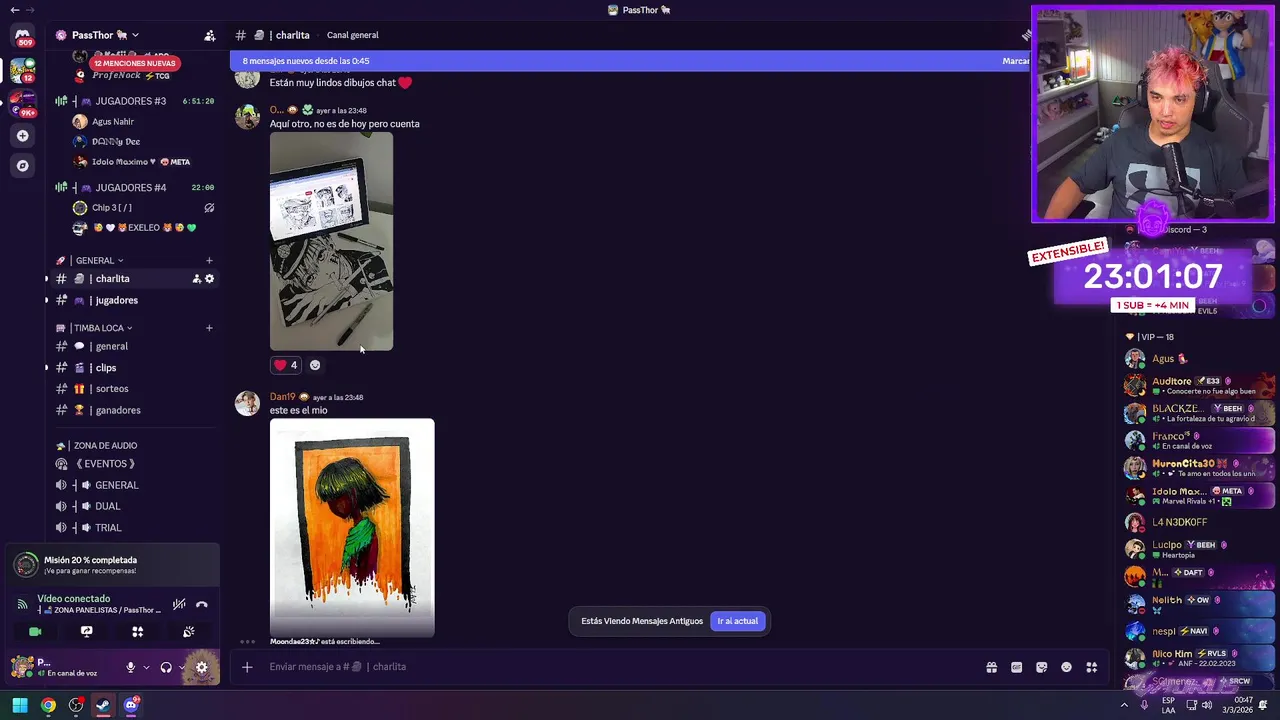This screenshot has width=1280, height=720.
Task: Open OBS Studio from taskbar
Action: (76, 705)
